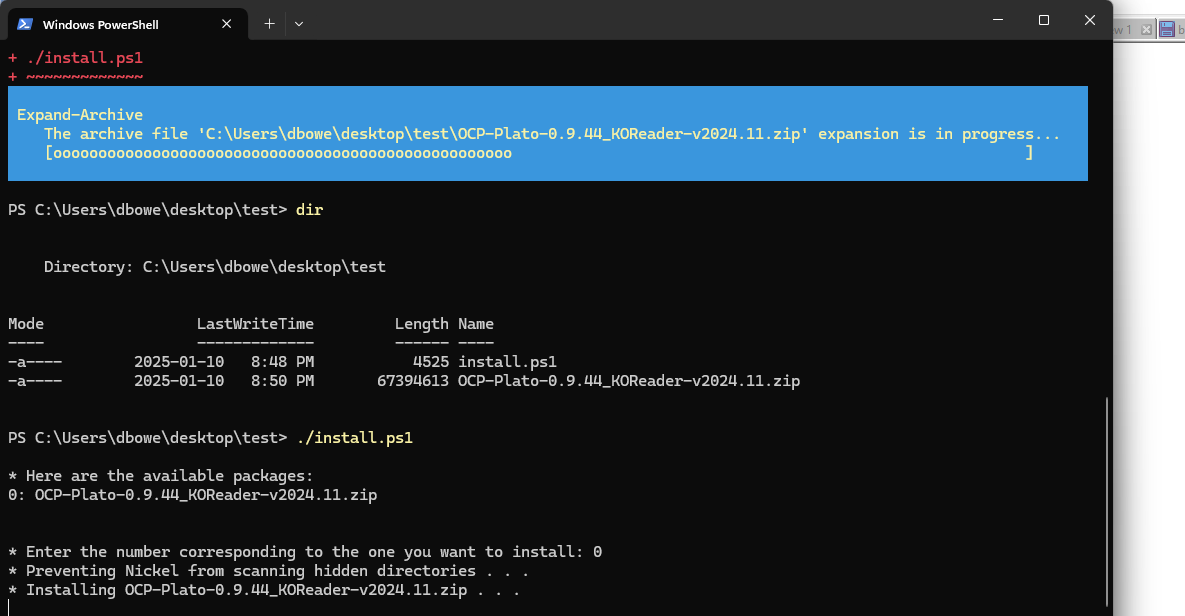Click the 'Name' column header
This screenshot has height=616, width=1185.
[x=476, y=323]
